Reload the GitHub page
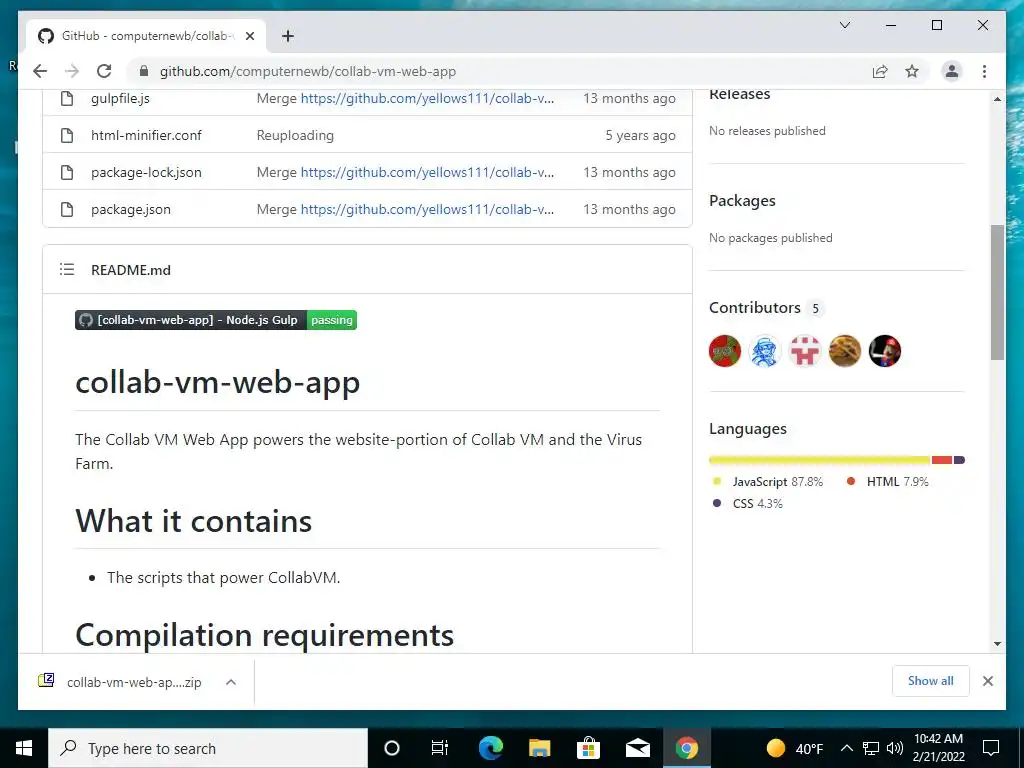 click(104, 71)
